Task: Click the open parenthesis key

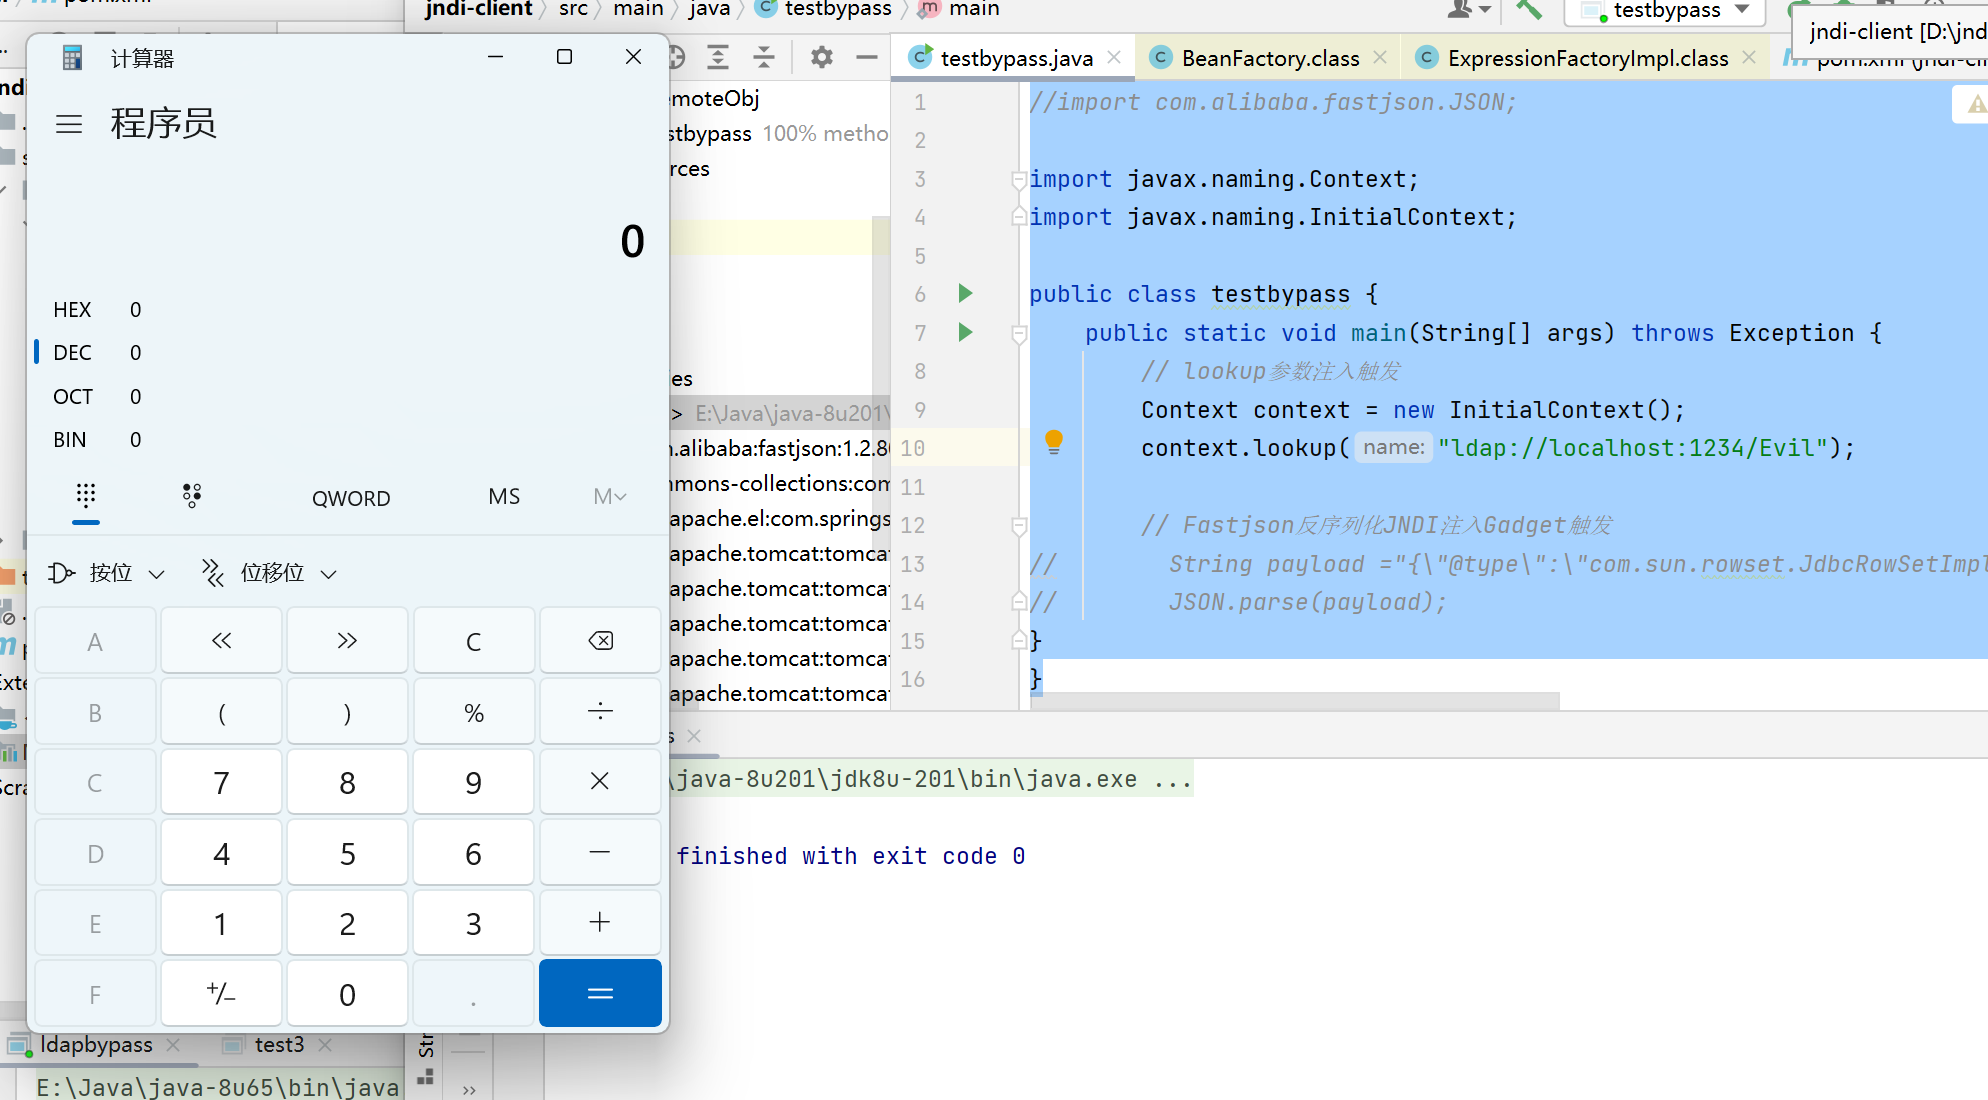Action: 221,712
